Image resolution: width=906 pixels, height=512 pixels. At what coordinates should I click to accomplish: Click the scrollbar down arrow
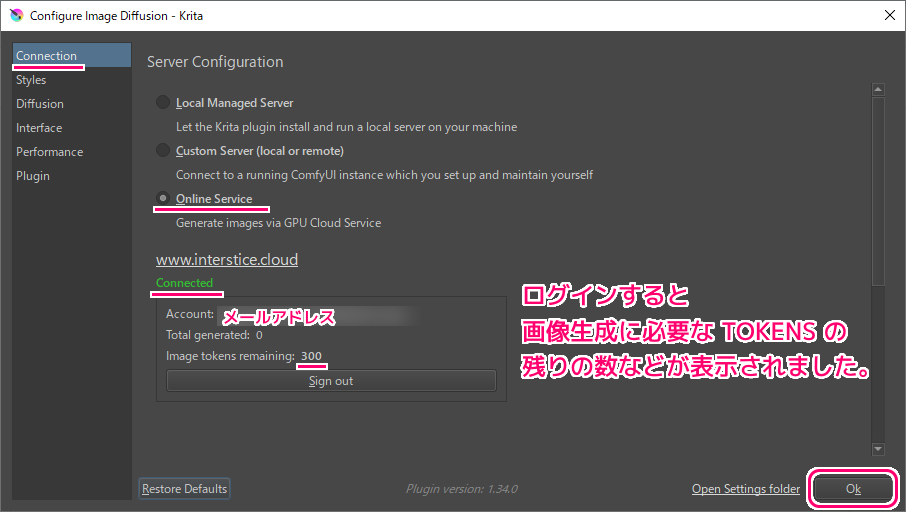click(878, 449)
